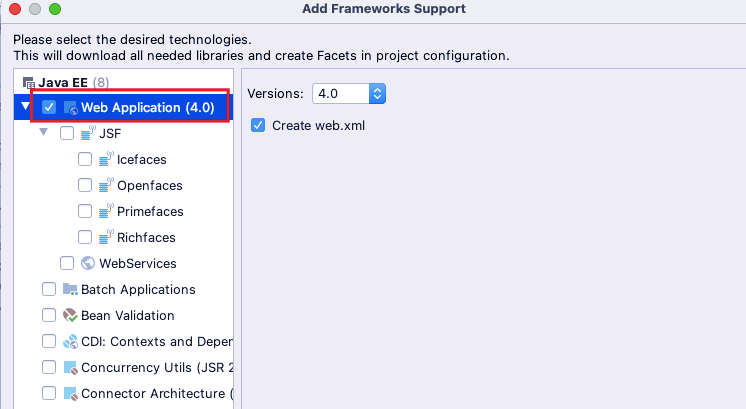Viewport: 746px width, 409px height.
Task: Select the JSF row label
Action: 110,134
